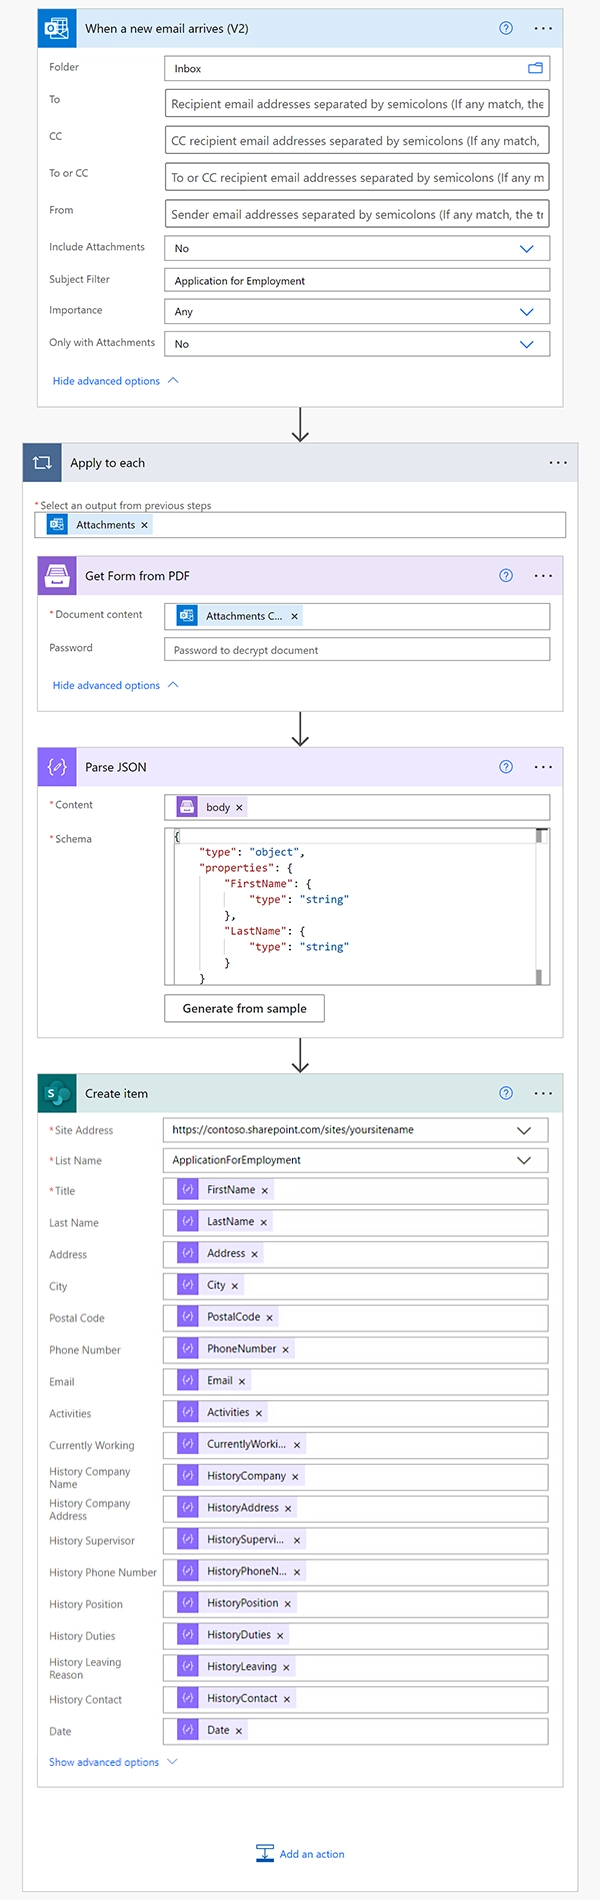Remove the HistorySupervisor token
This screenshot has height=1900, width=600.
point(297,1540)
